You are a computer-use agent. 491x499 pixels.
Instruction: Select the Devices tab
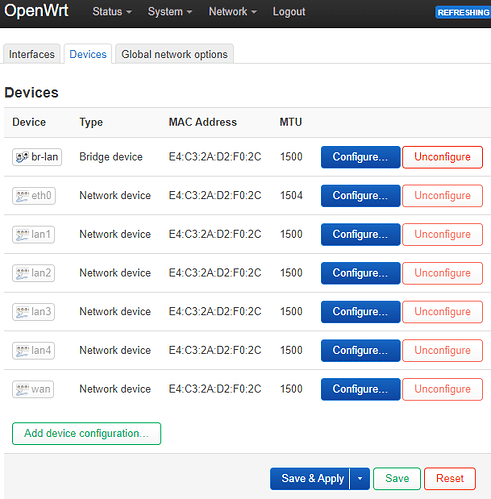[88, 54]
